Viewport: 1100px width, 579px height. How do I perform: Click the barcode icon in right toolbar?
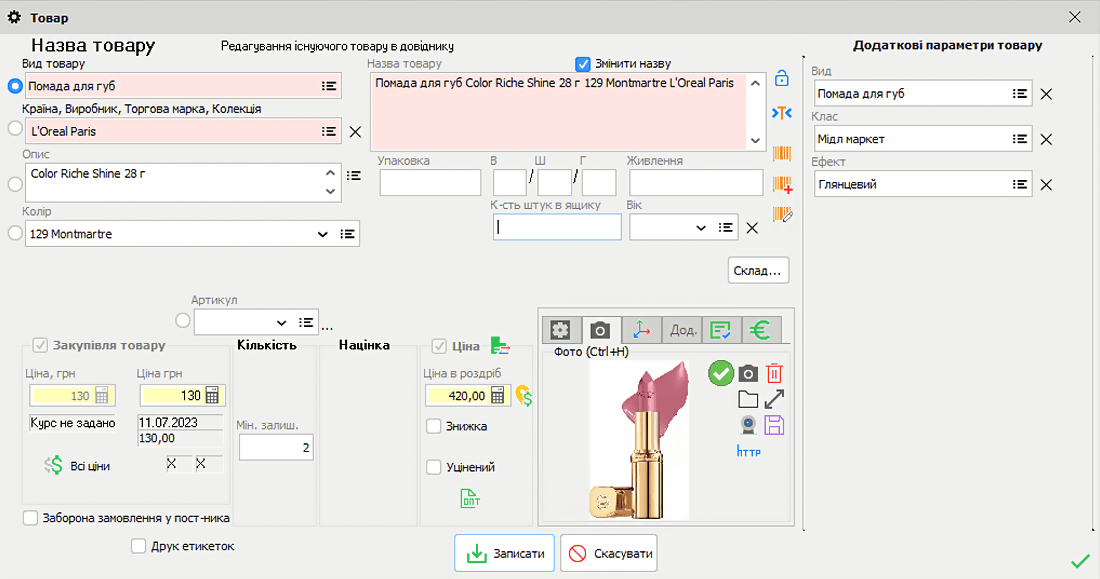pyautogui.click(x=781, y=155)
